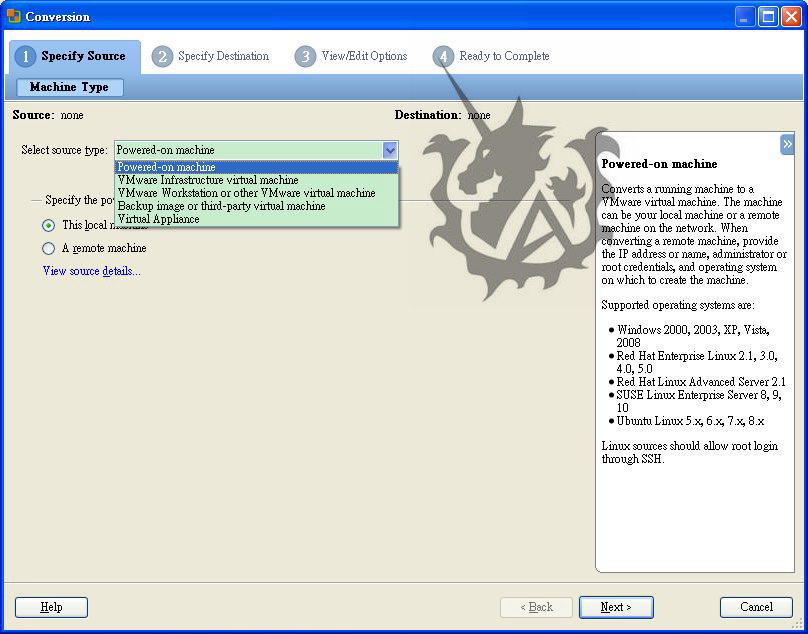Open View source details link
The image size is (808, 634).
click(x=92, y=271)
